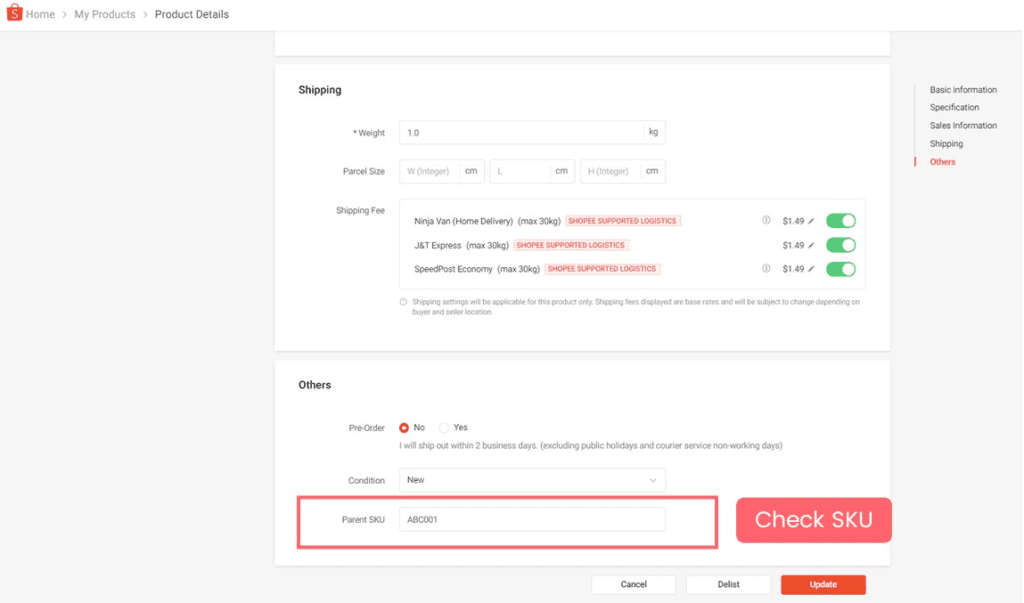Go to My Products breadcrumb
The width and height of the screenshot is (1024, 603).
point(104,14)
